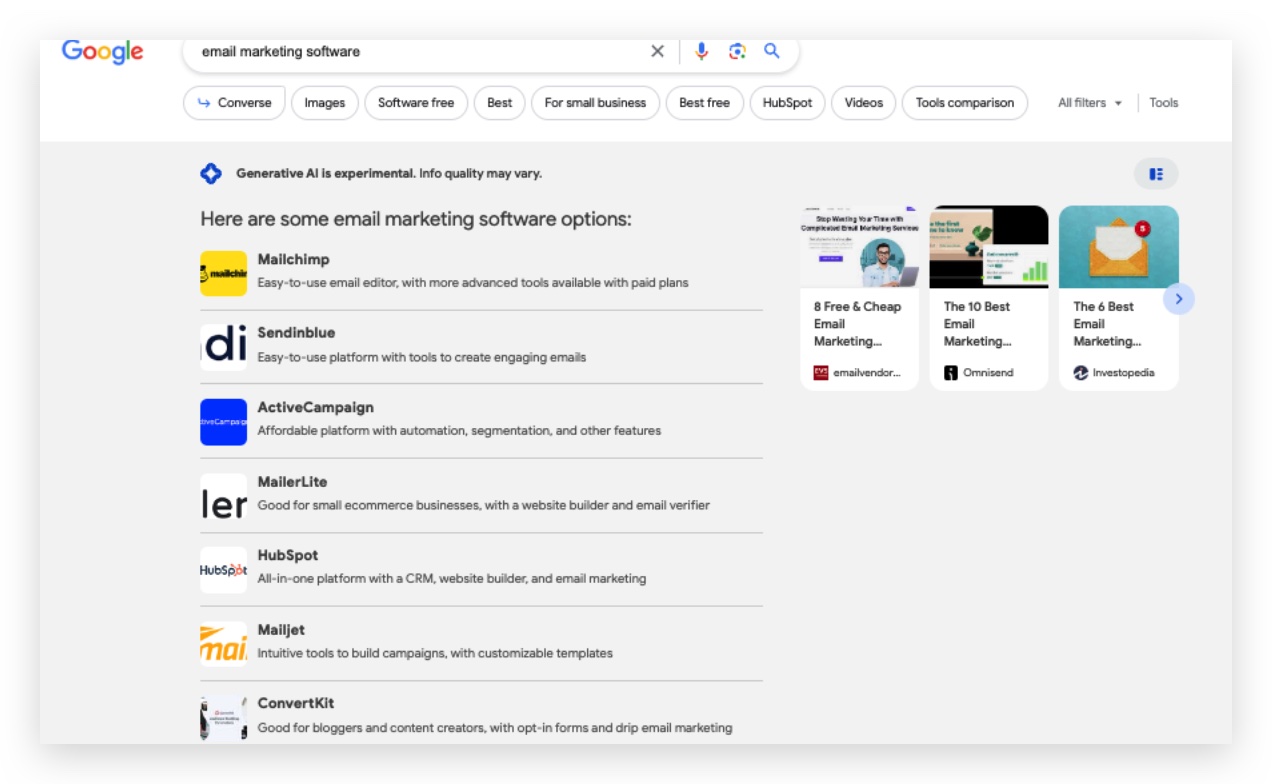The height and width of the screenshot is (784, 1272).
Task: Advance the article carousel with next arrow
Action: (1179, 298)
